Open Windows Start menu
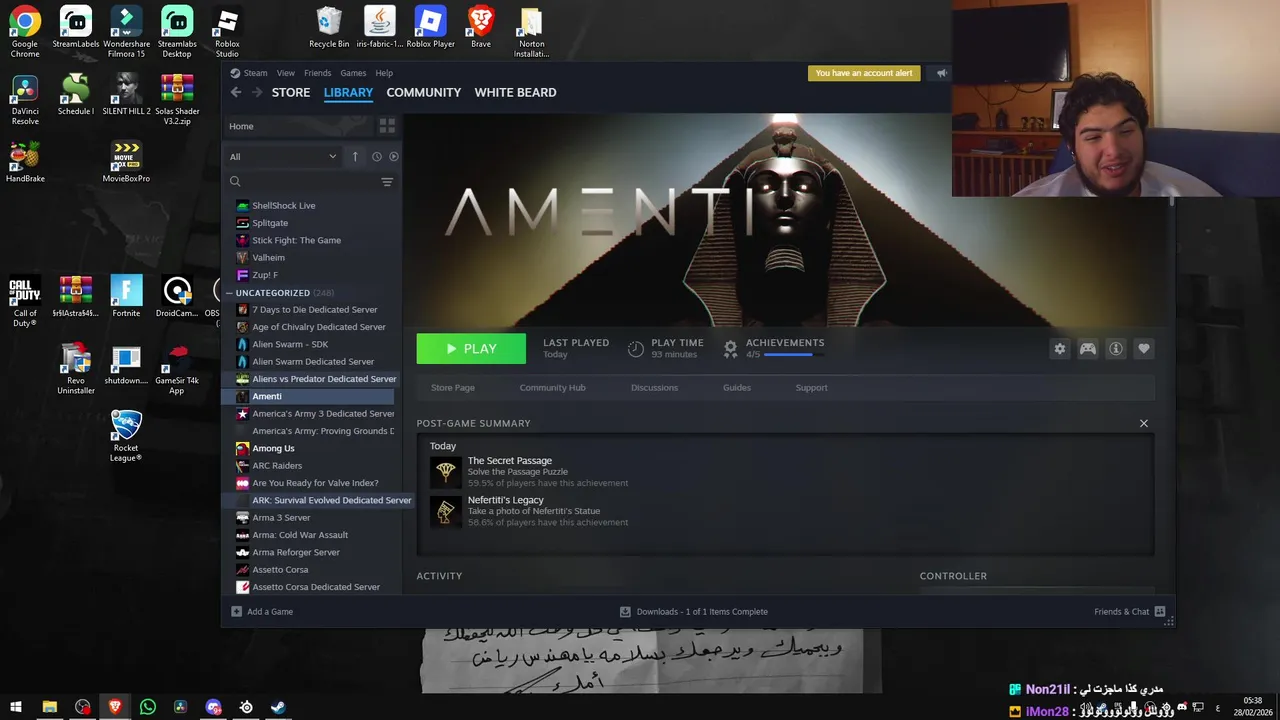Image resolution: width=1280 pixels, height=720 pixels. tap(16, 707)
